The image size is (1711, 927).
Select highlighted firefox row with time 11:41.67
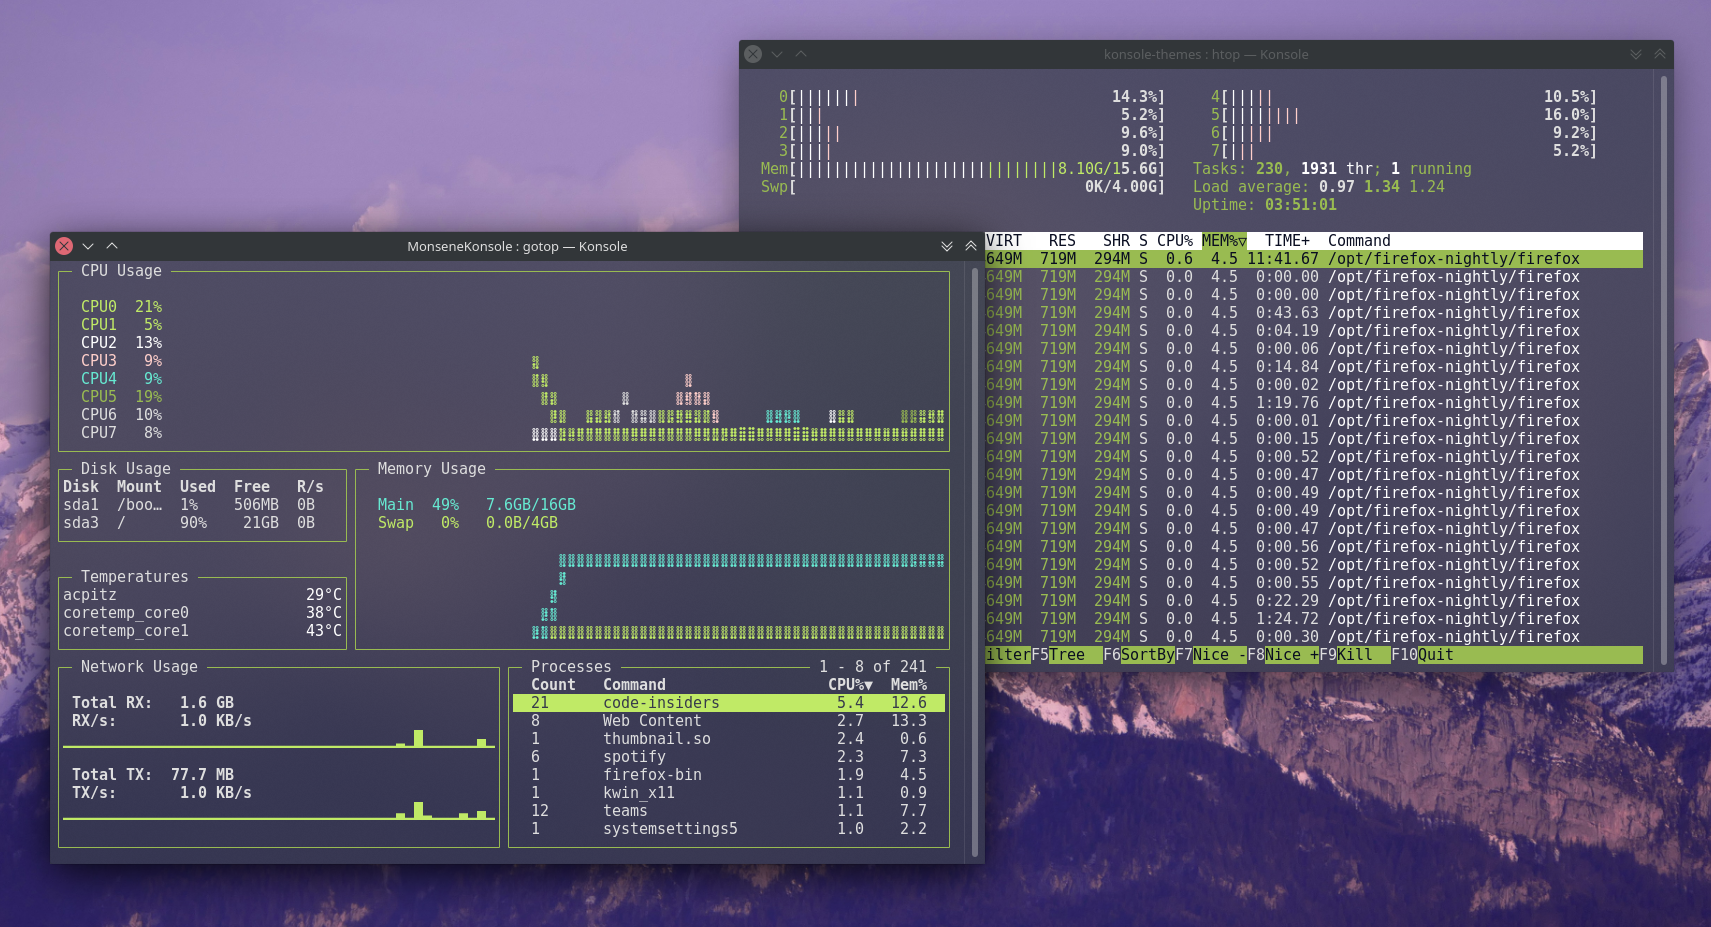point(1314,259)
